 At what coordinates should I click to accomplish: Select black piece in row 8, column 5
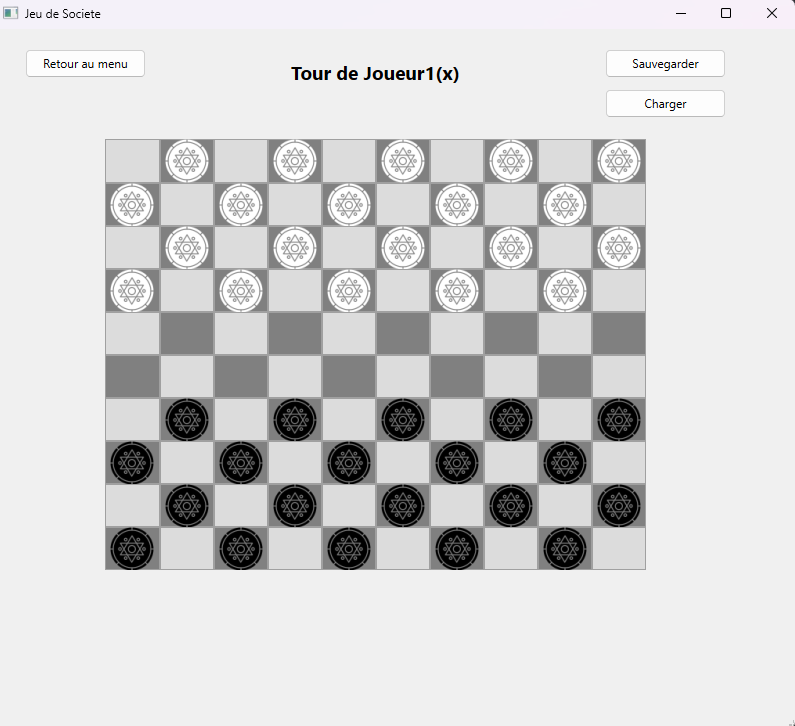pos(349,463)
